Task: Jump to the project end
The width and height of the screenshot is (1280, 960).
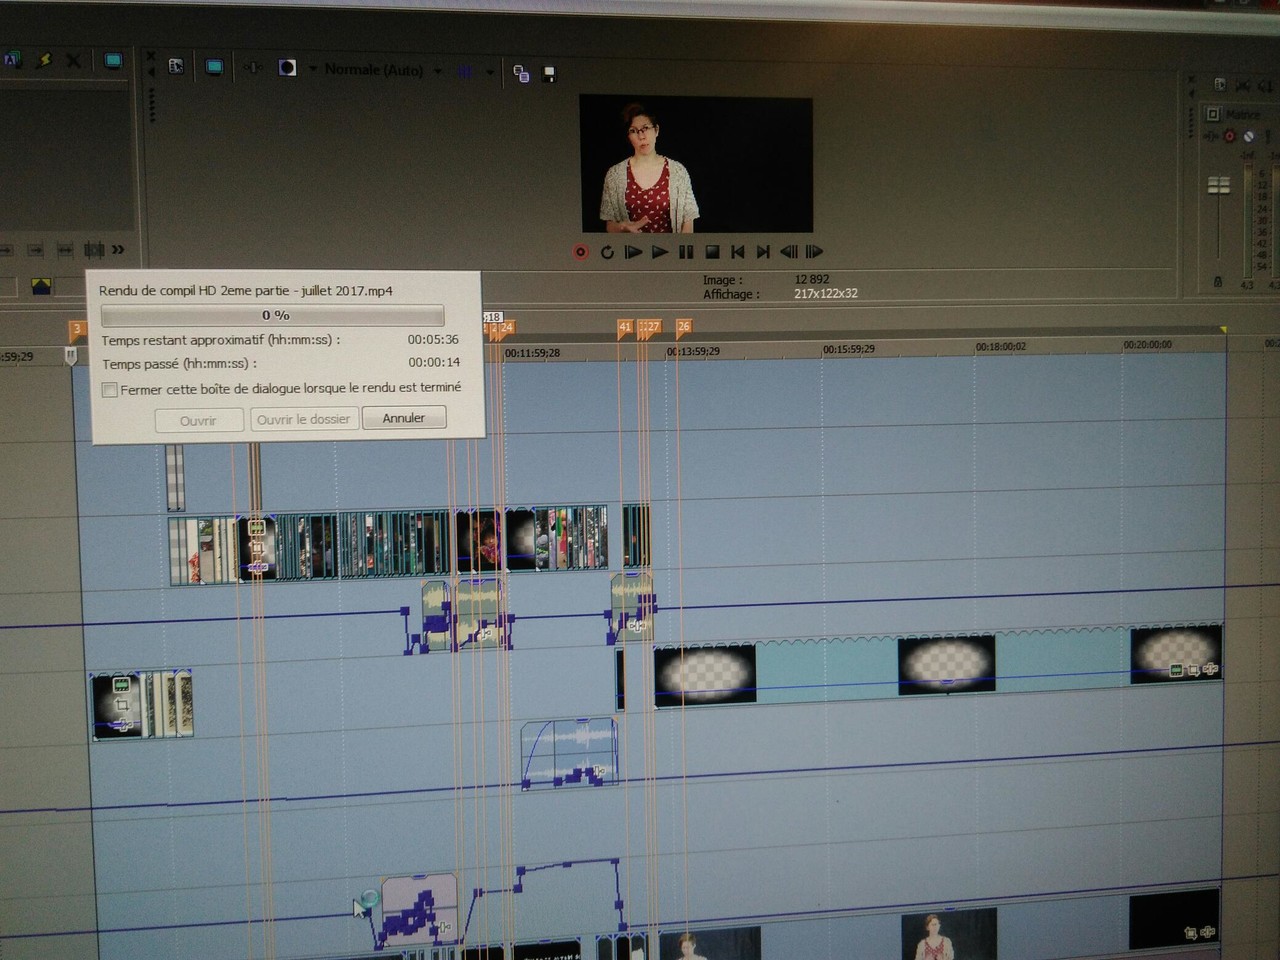Action: [x=763, y=252]
